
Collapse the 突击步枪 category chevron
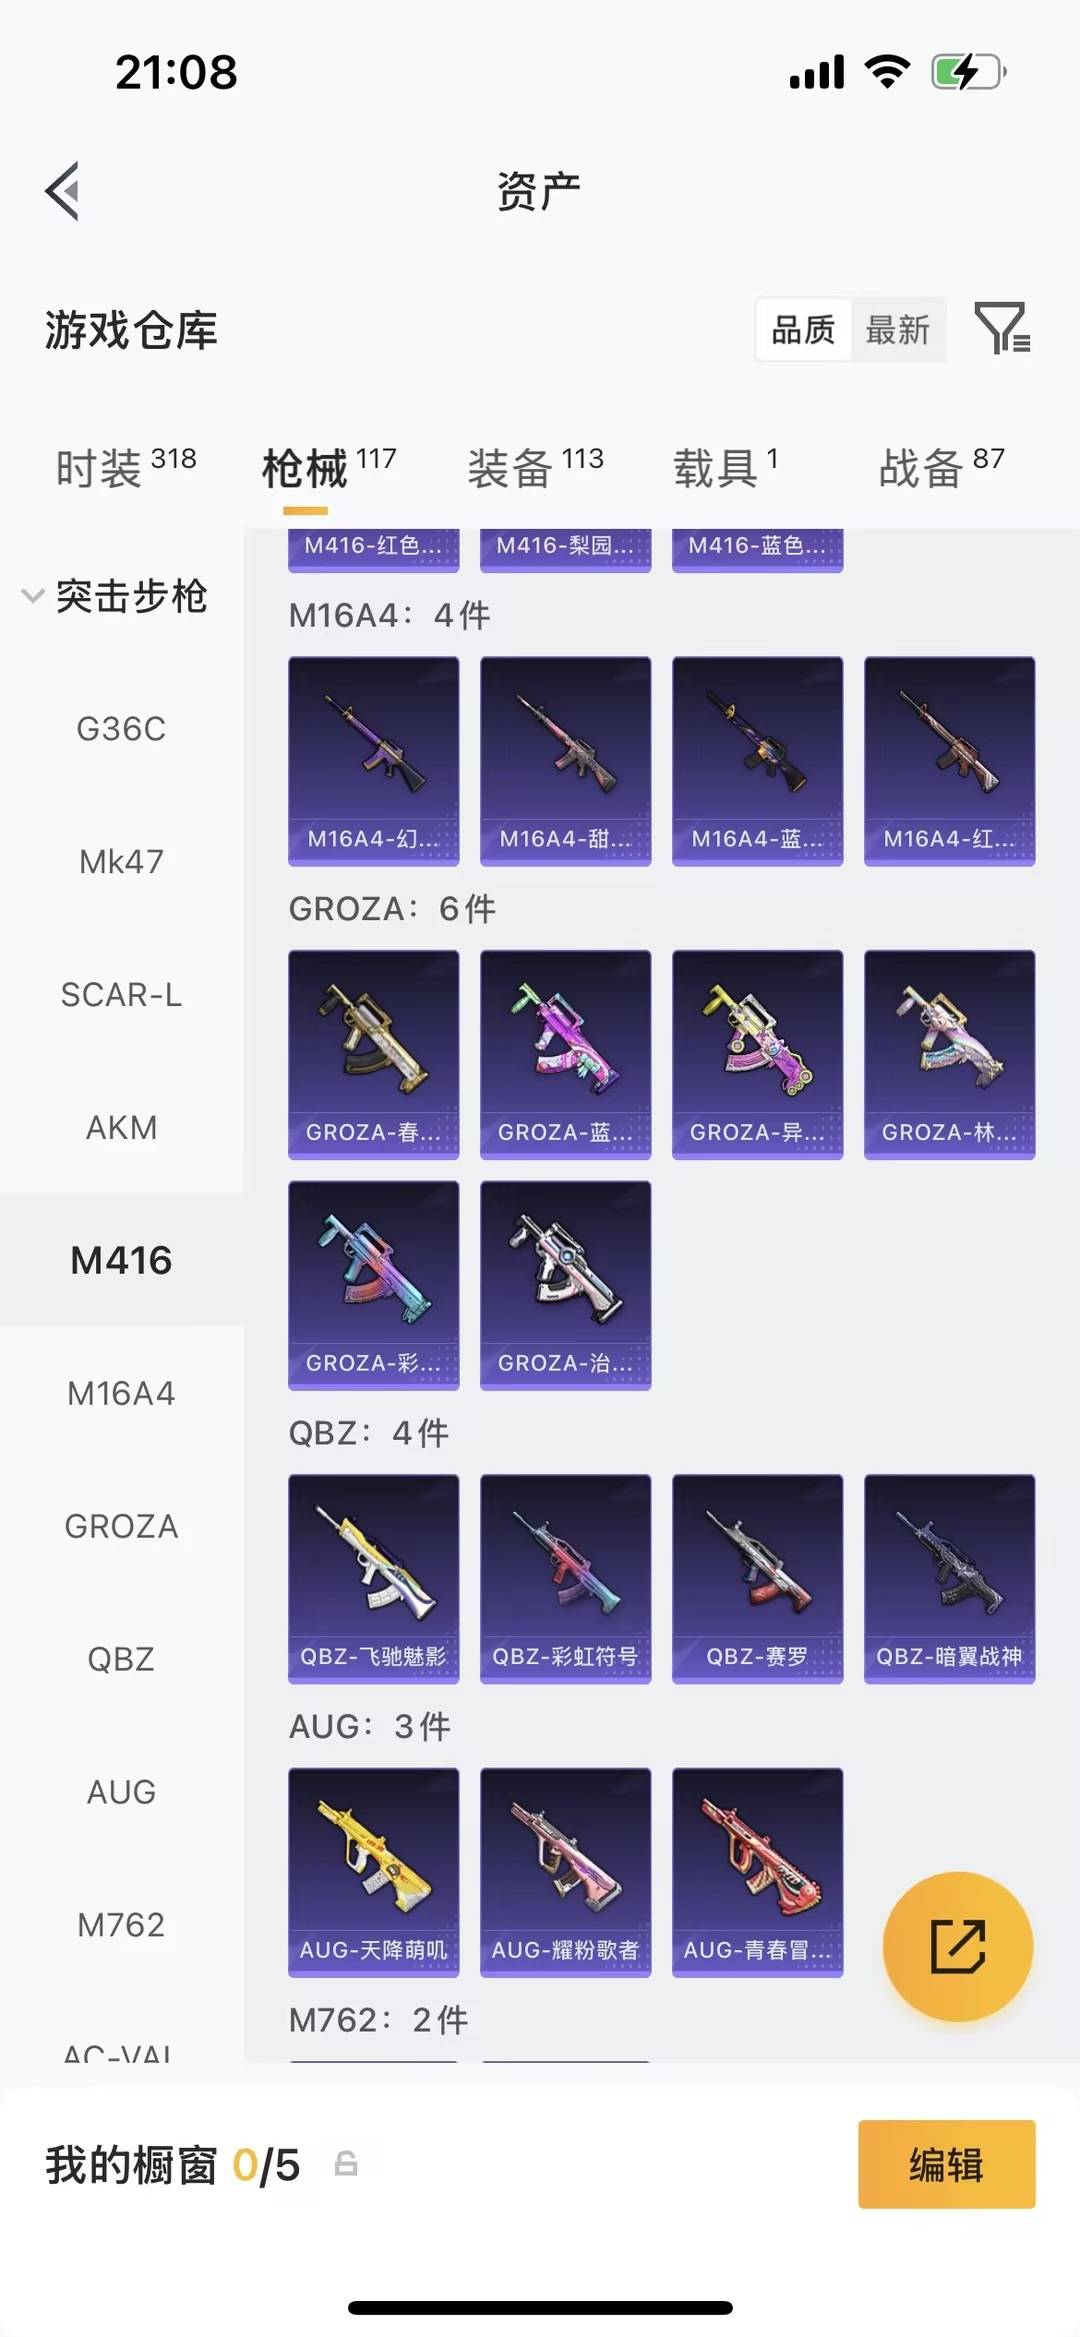click(x=33, y=596)
